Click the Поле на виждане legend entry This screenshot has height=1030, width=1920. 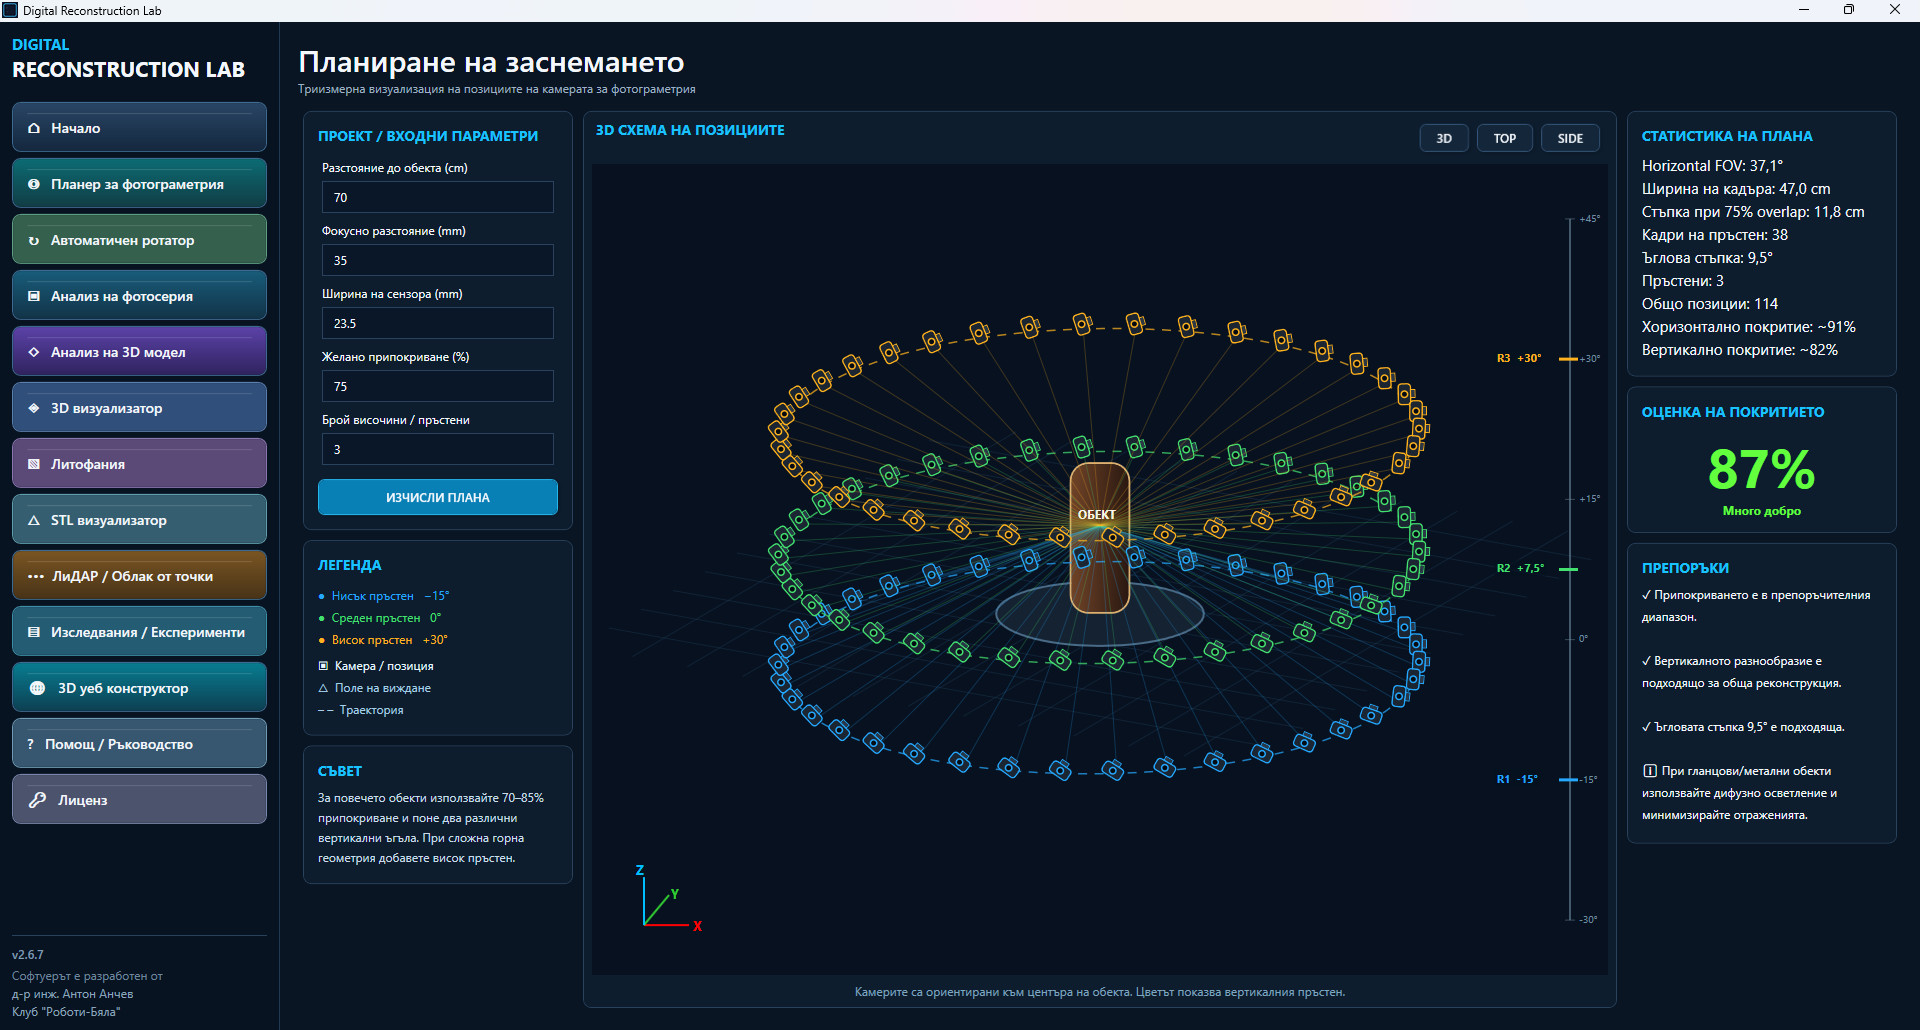point(375,688)
